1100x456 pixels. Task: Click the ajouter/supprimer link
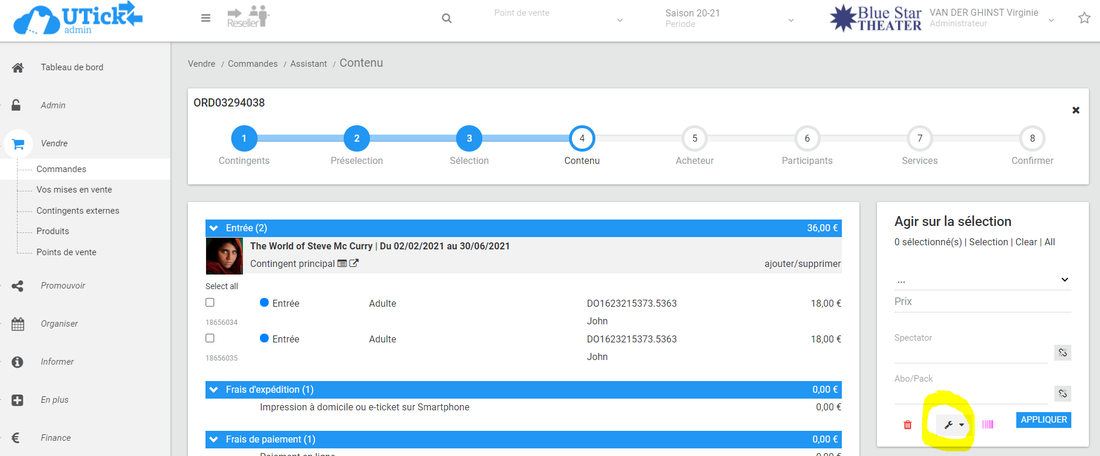pyautogui.click(x=801, y=265)
